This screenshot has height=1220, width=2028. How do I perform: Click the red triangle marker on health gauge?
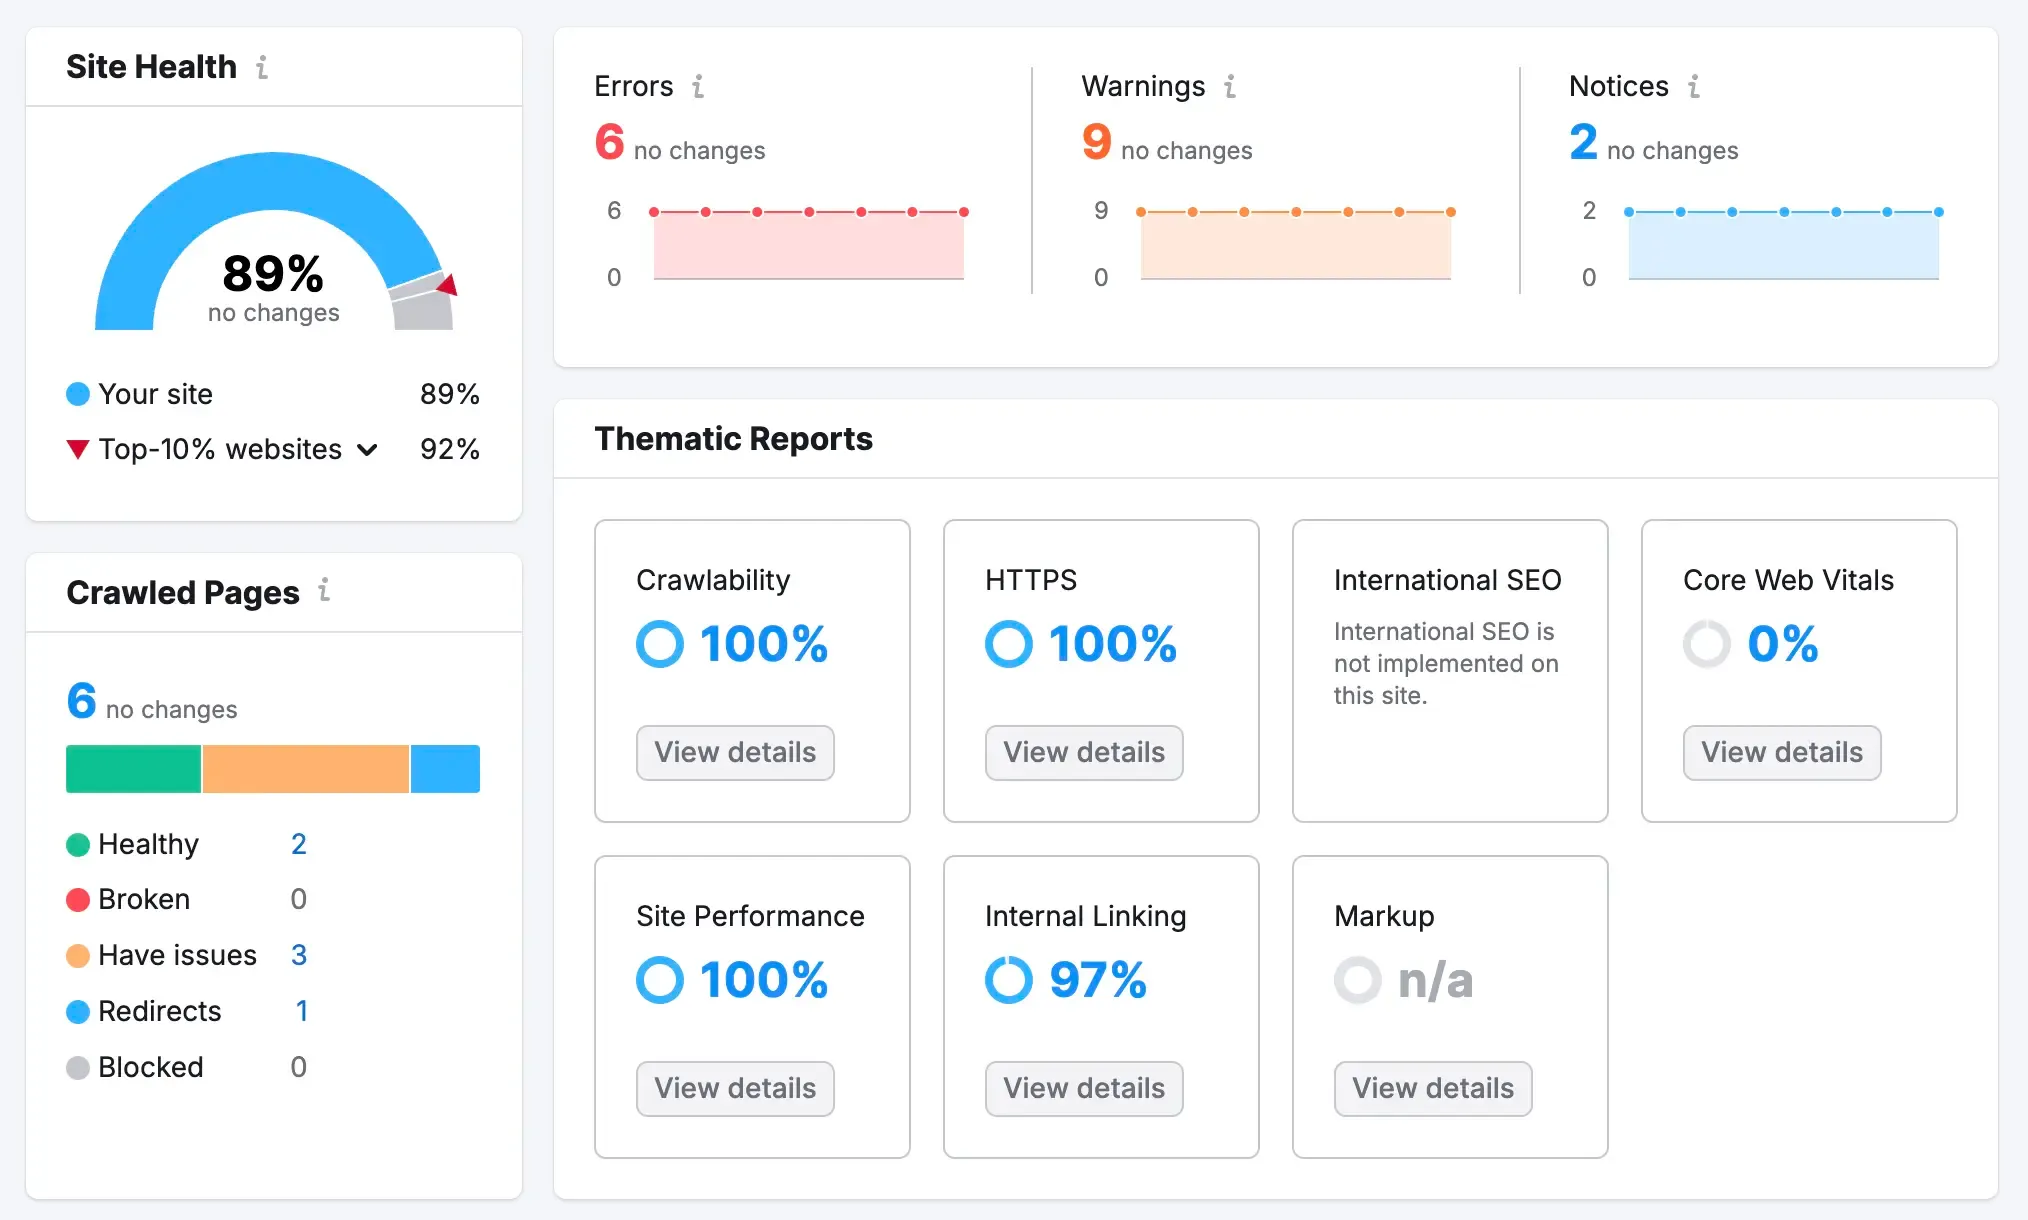[x=448, y=286]
